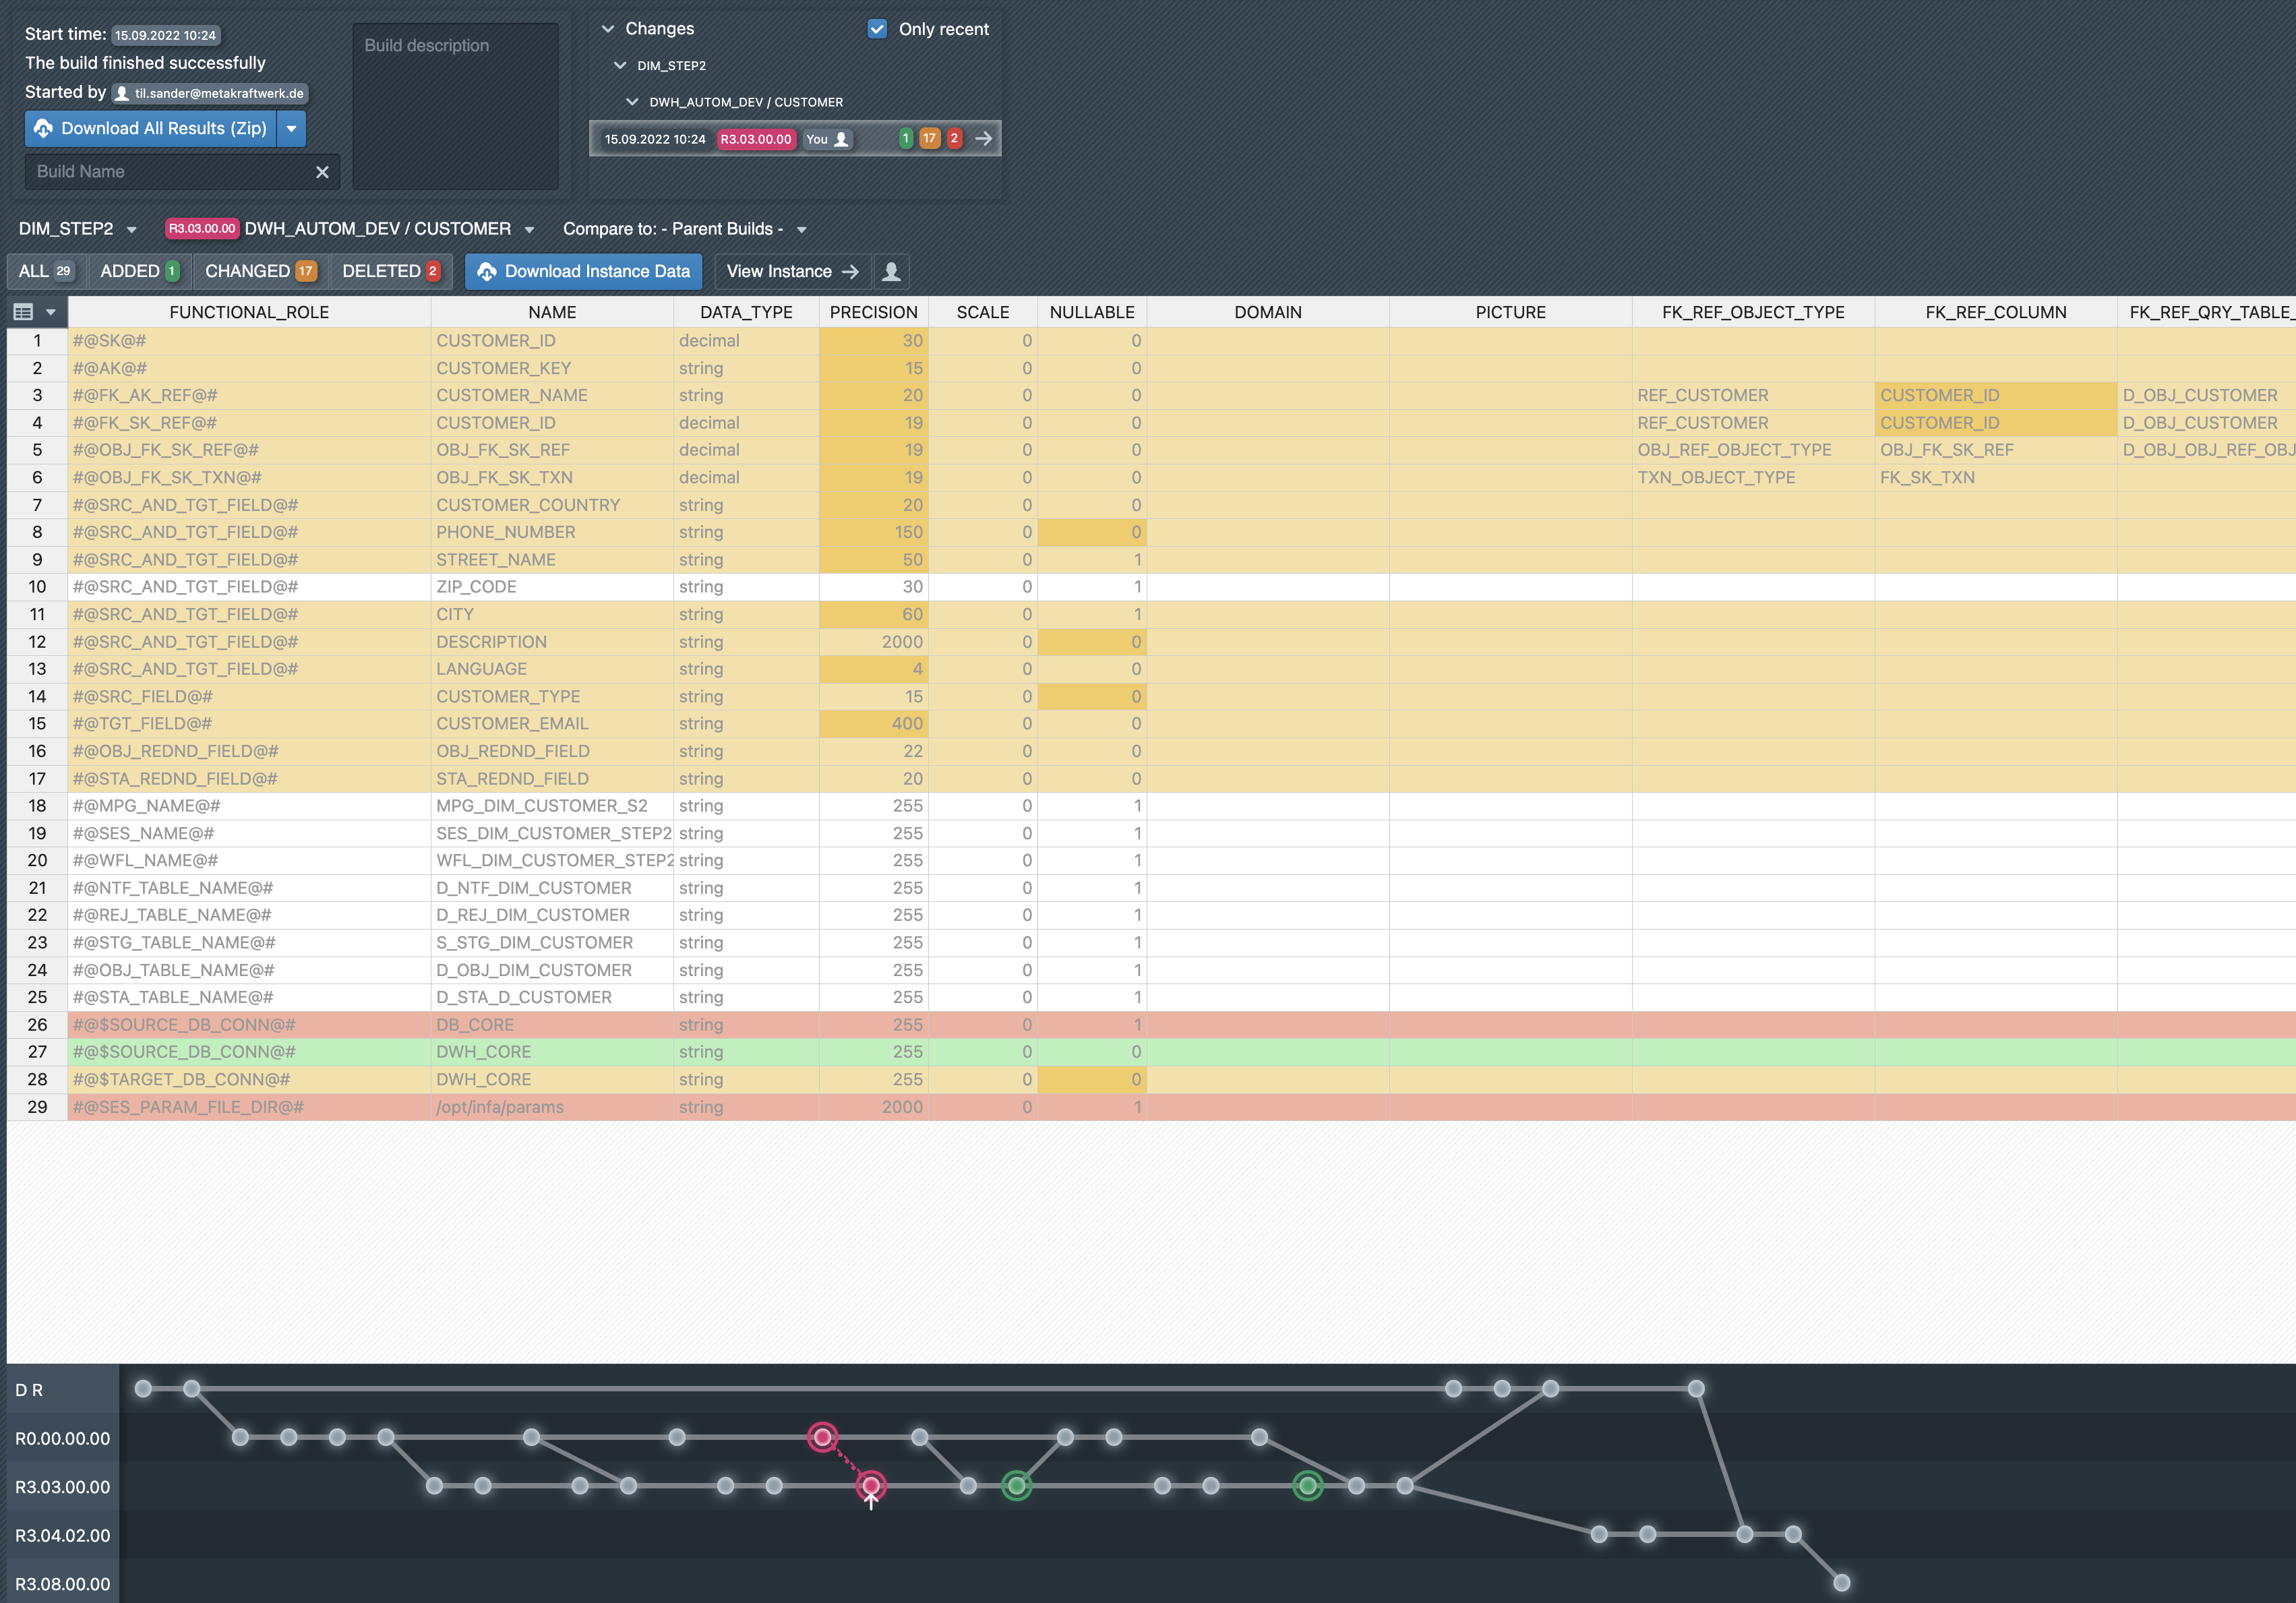Collapse the Changes section

pyautogui.click(x=607, y=29)
